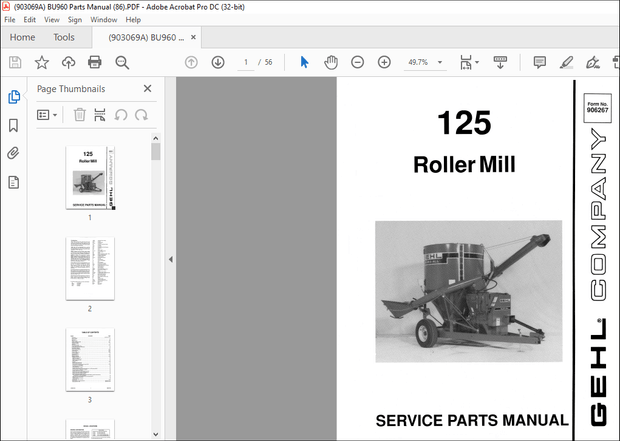Select the (903069A) BU960 document tab
Screen dimensions: 620x441
146,38
